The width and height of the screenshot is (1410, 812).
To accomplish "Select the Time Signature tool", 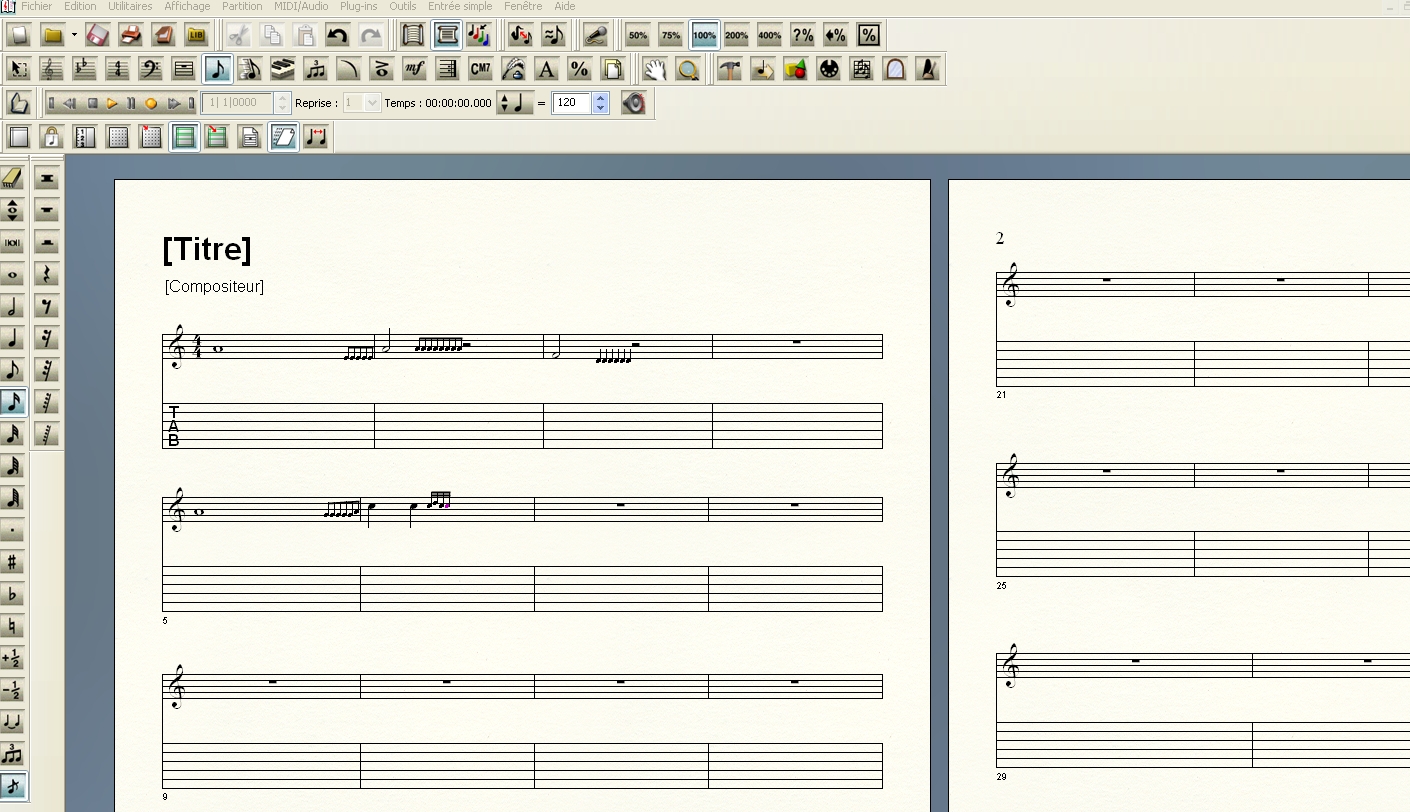I will point(118,68).
